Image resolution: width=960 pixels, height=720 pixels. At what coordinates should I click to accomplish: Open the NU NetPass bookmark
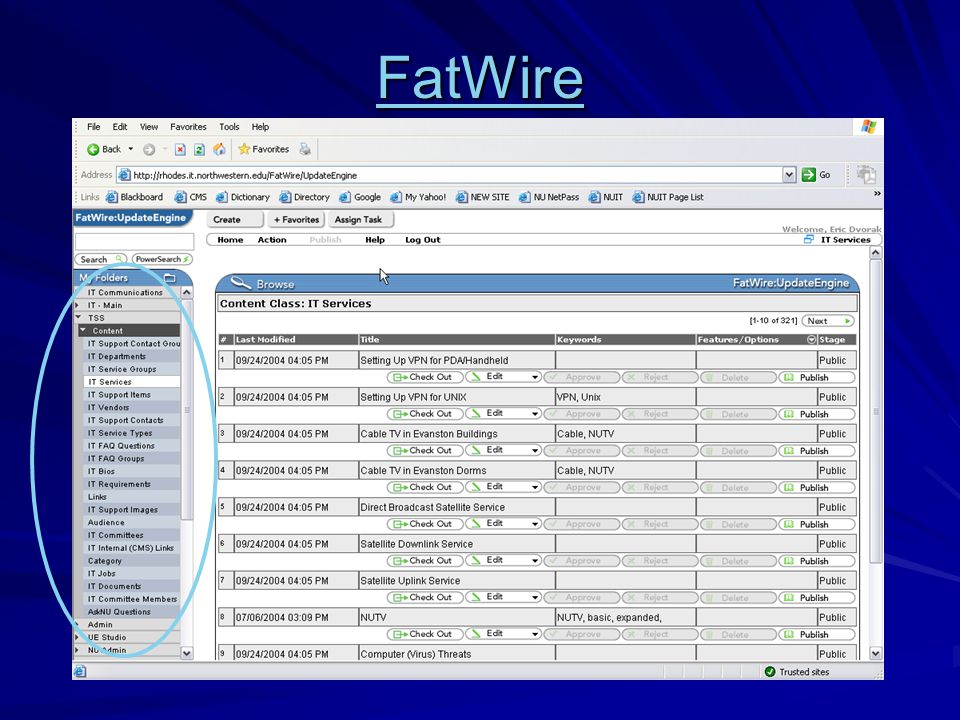click(x=549, y=197)
